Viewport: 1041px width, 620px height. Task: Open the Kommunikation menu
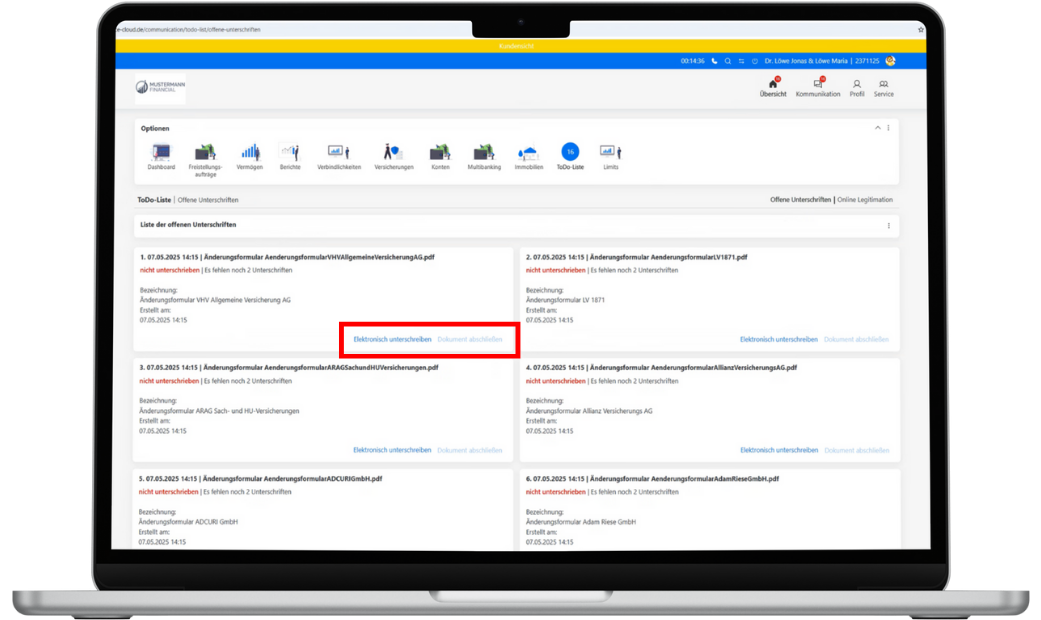click(817, 88)
